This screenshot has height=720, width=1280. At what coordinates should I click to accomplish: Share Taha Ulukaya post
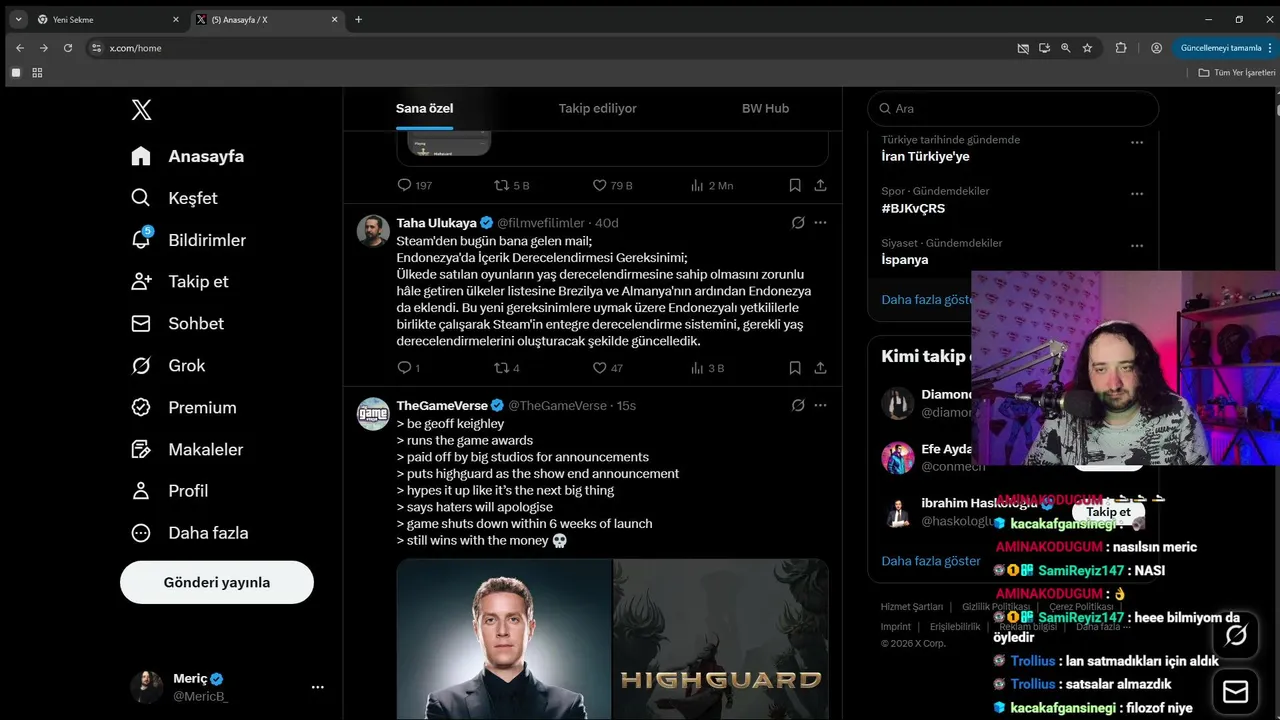[x=820, y=368]
